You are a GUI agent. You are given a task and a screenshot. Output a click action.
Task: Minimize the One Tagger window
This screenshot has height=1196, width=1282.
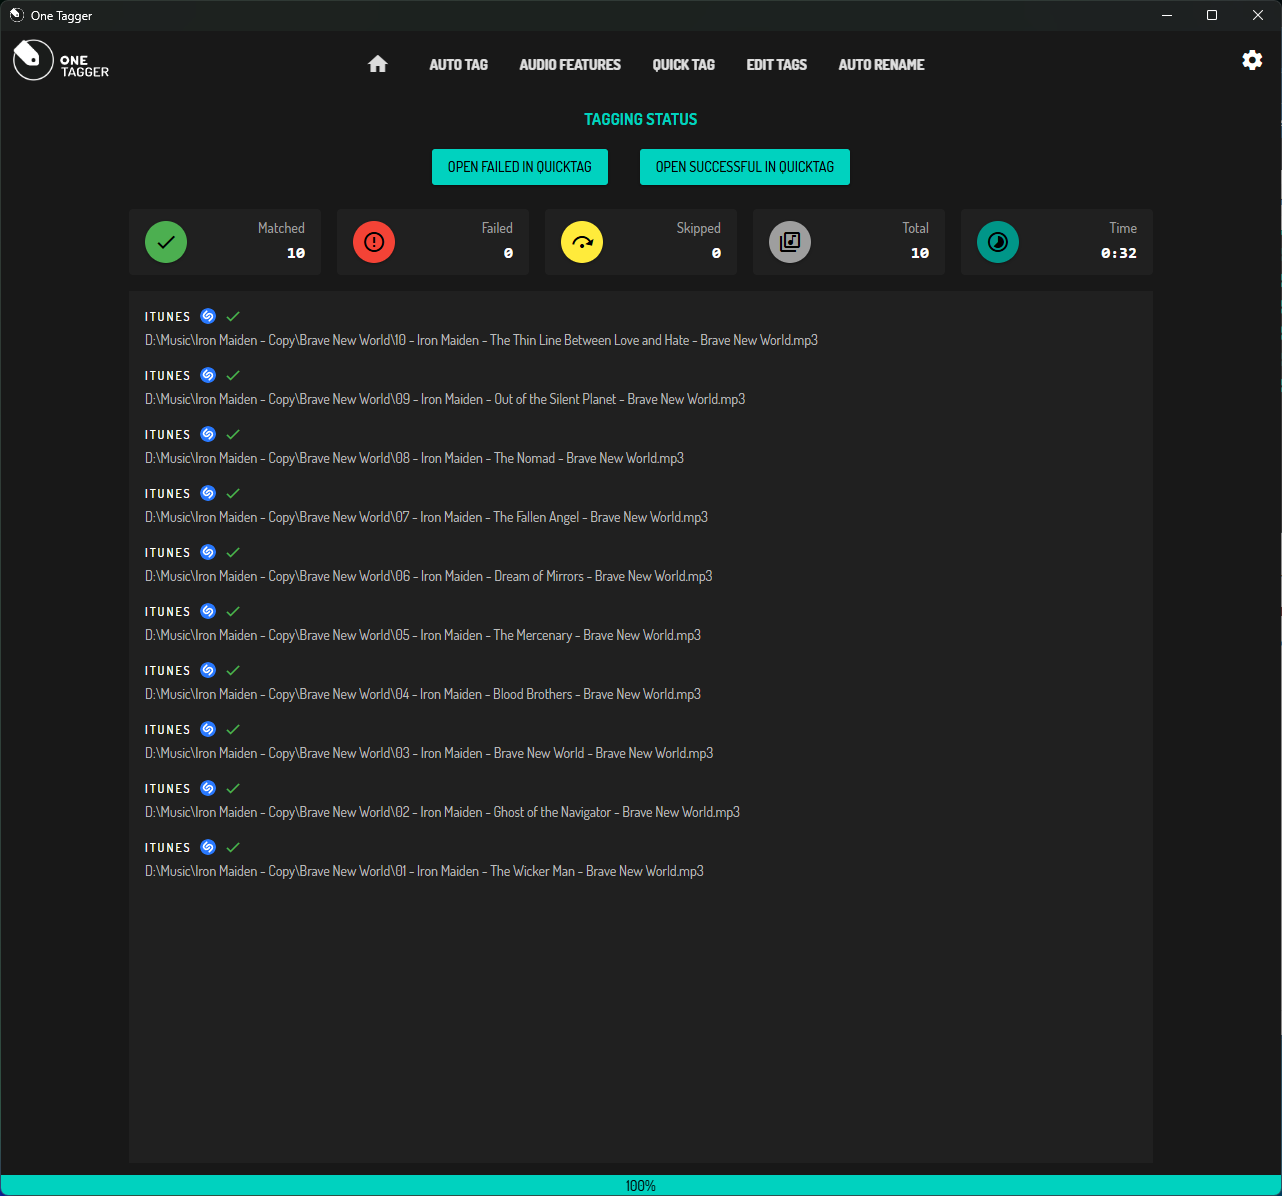(x=1167, y=15)
